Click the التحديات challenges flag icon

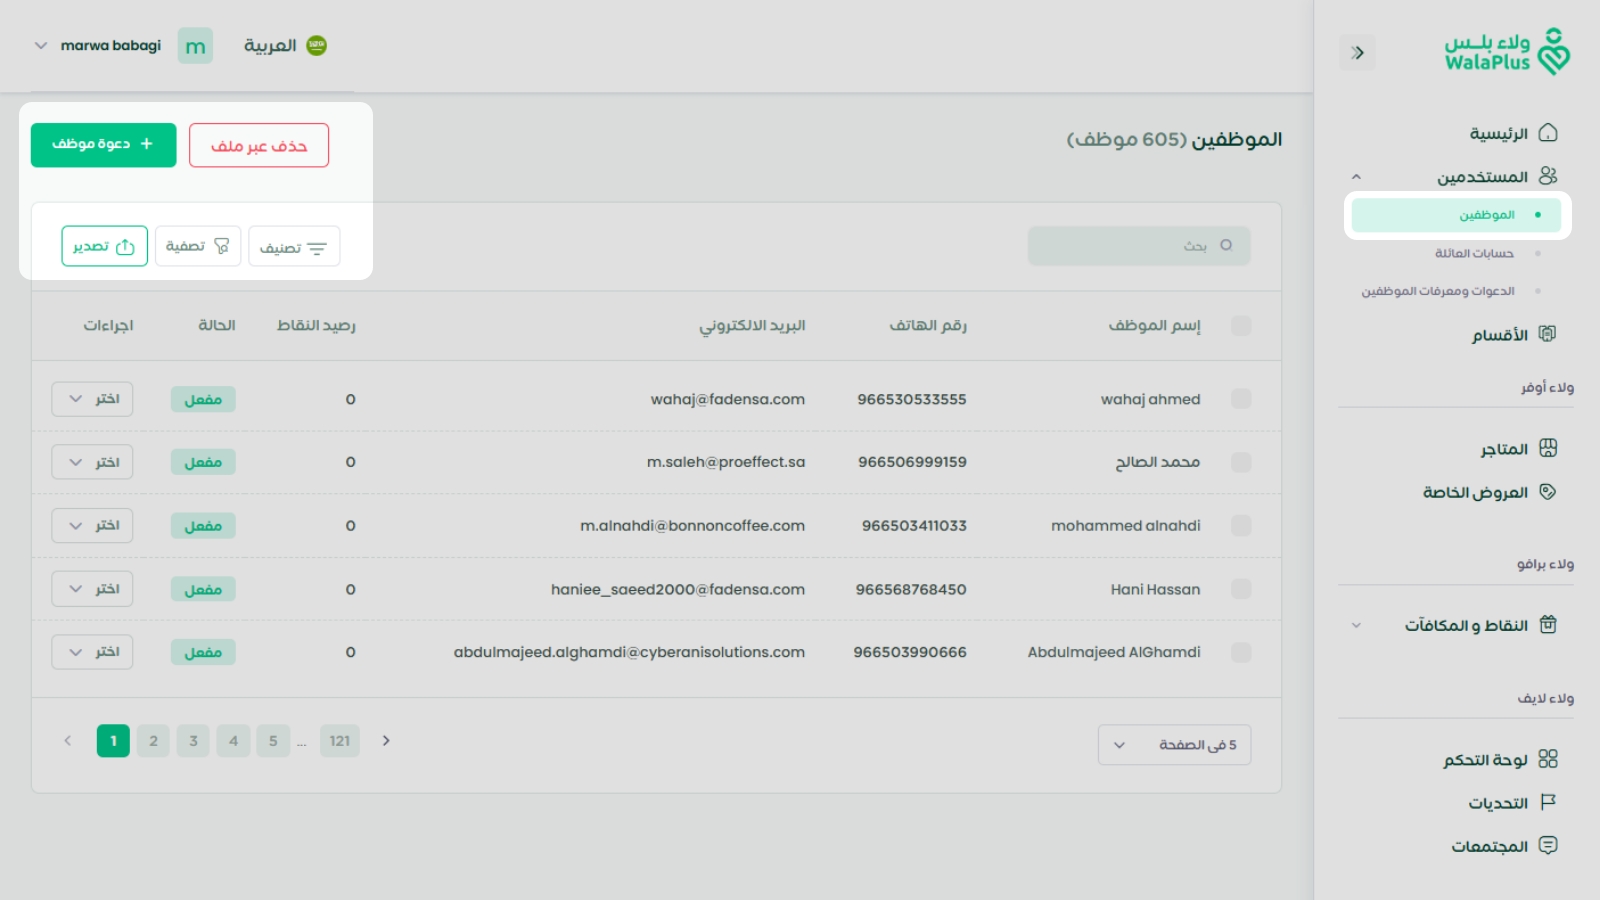pos(1548,802)
